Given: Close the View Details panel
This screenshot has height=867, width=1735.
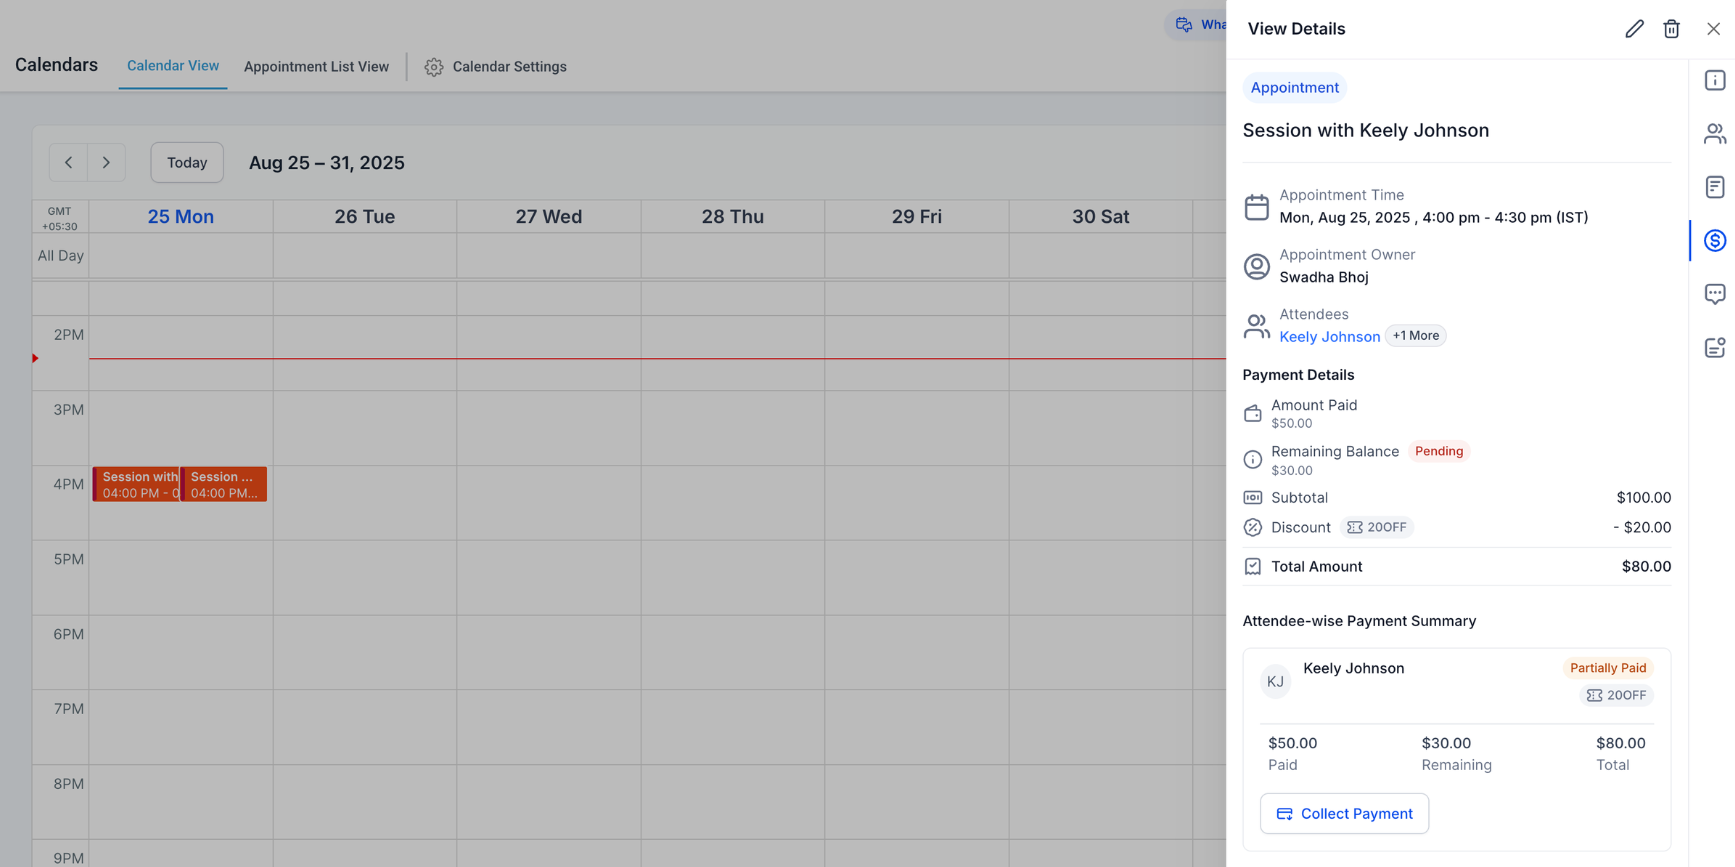Looking at the screenshot, I should [1713, 29].
